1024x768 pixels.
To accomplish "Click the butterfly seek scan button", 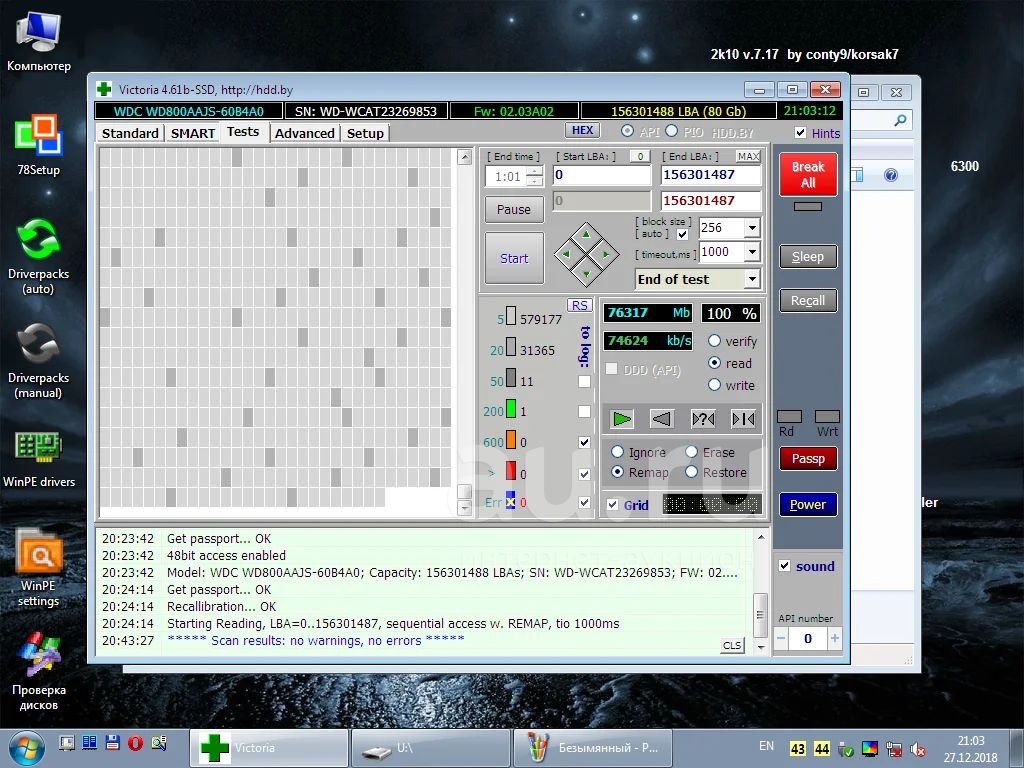I will [x=743, y=419].
